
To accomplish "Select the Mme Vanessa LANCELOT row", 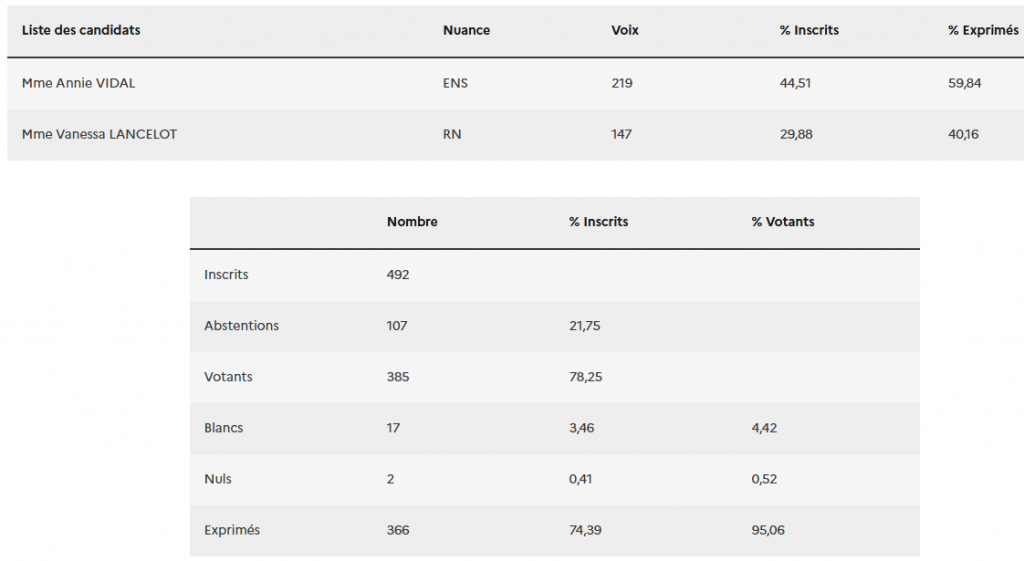I will click(515, 135).
